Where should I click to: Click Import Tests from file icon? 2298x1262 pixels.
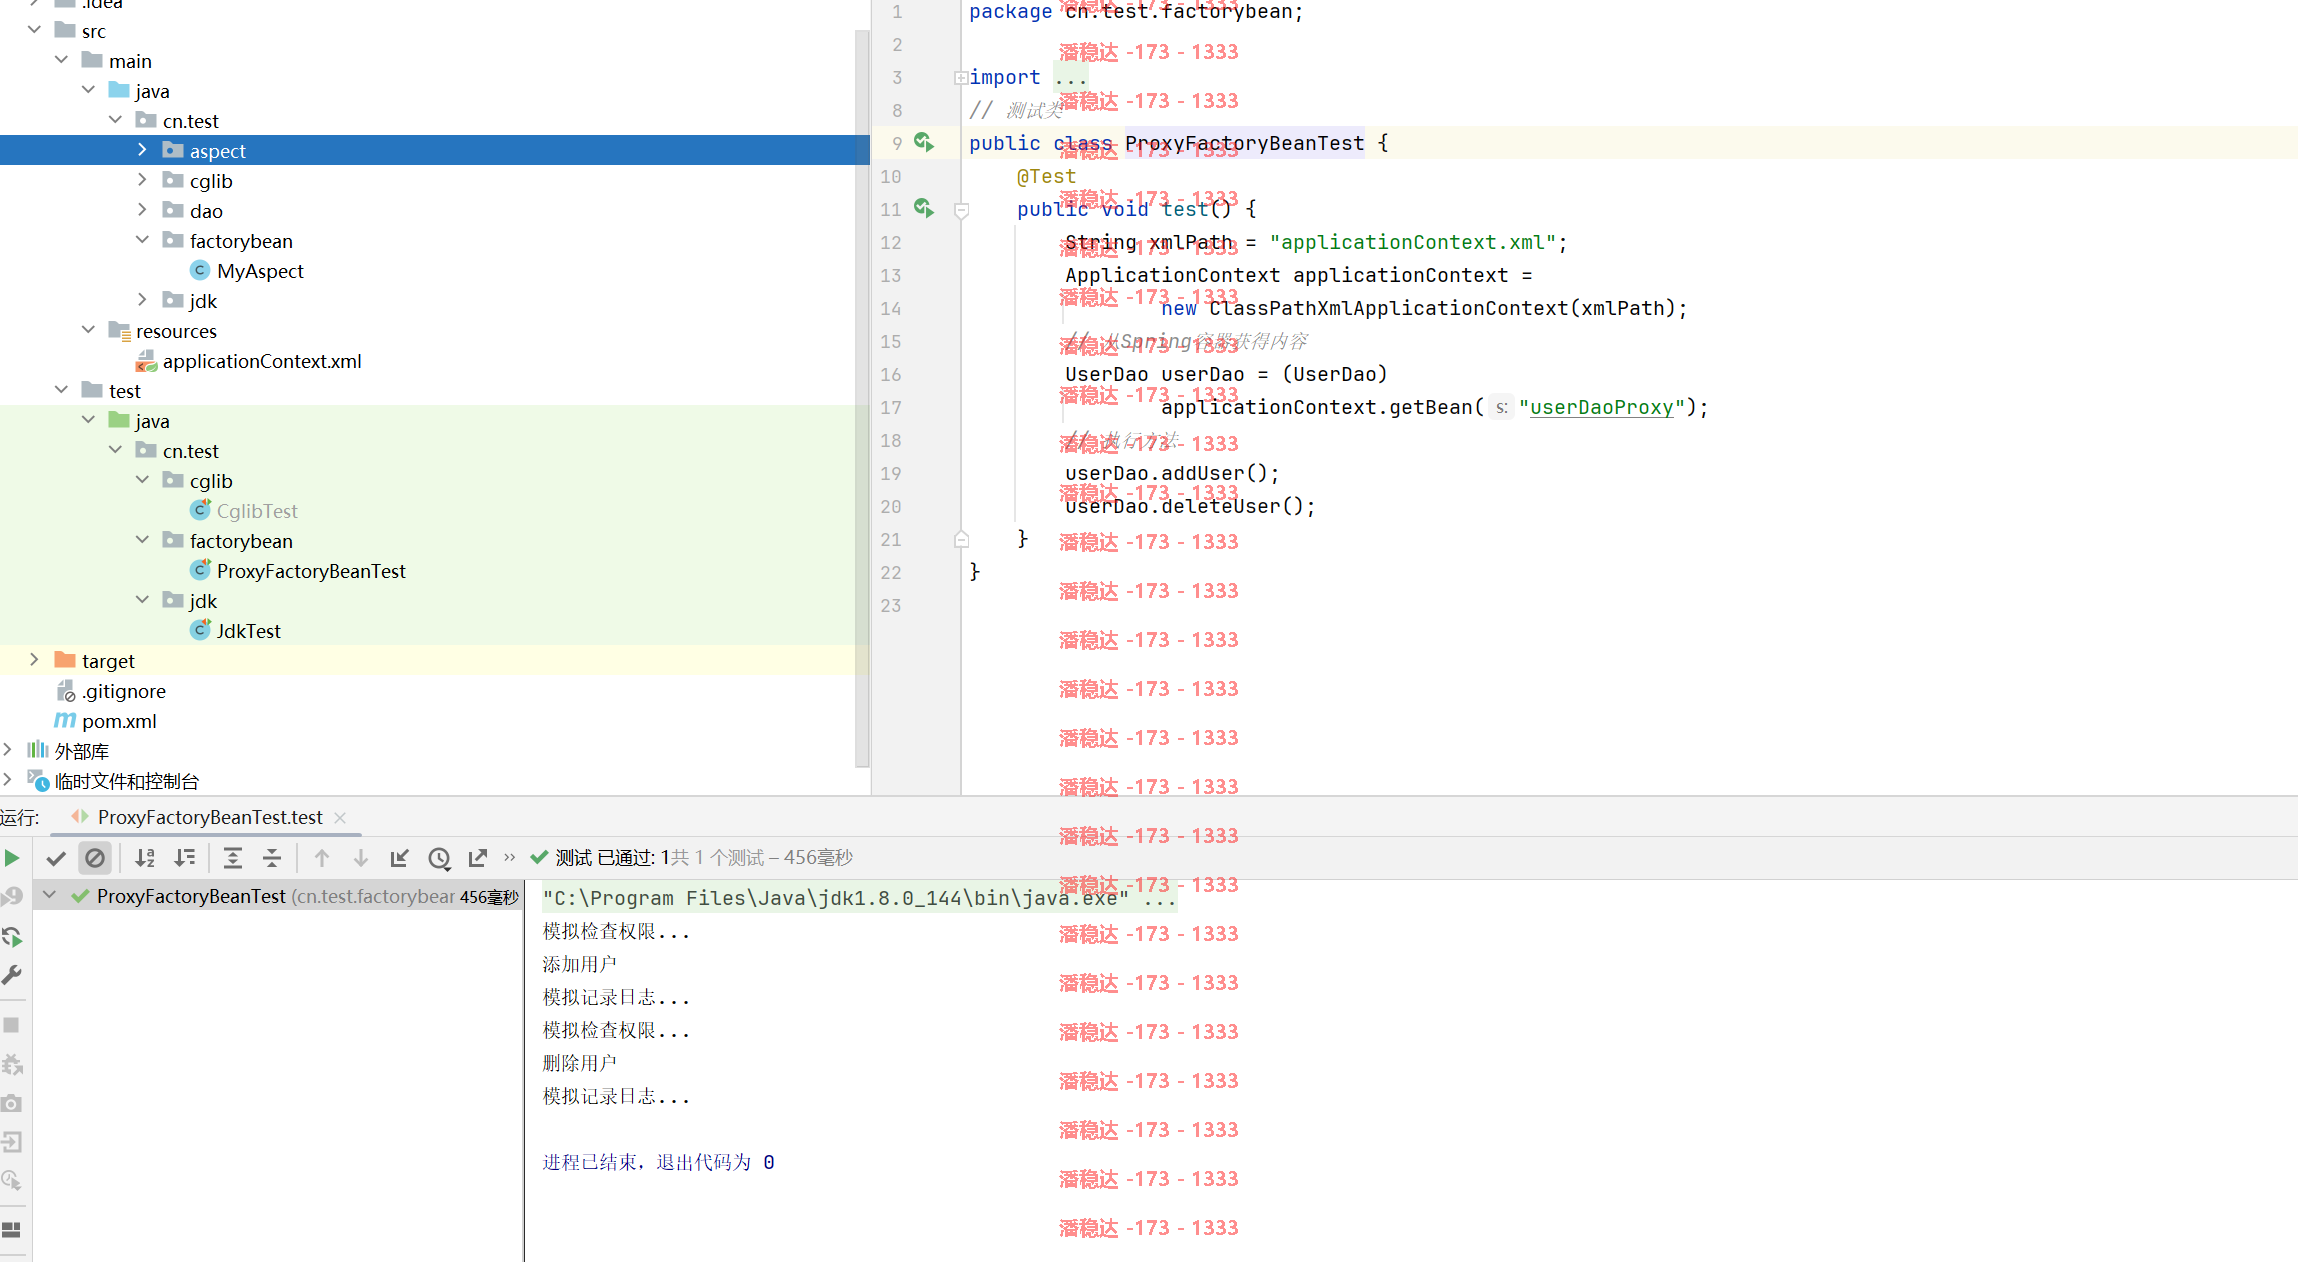click(400, 858)
